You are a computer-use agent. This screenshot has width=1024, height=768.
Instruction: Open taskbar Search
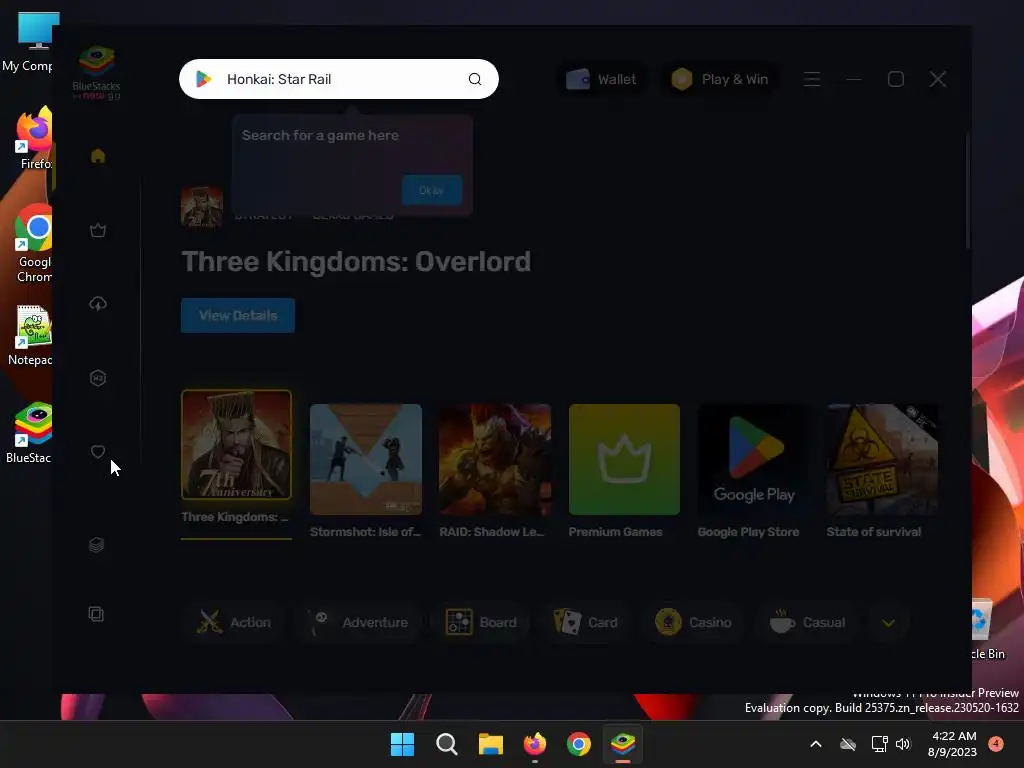(x=447, y=744)
